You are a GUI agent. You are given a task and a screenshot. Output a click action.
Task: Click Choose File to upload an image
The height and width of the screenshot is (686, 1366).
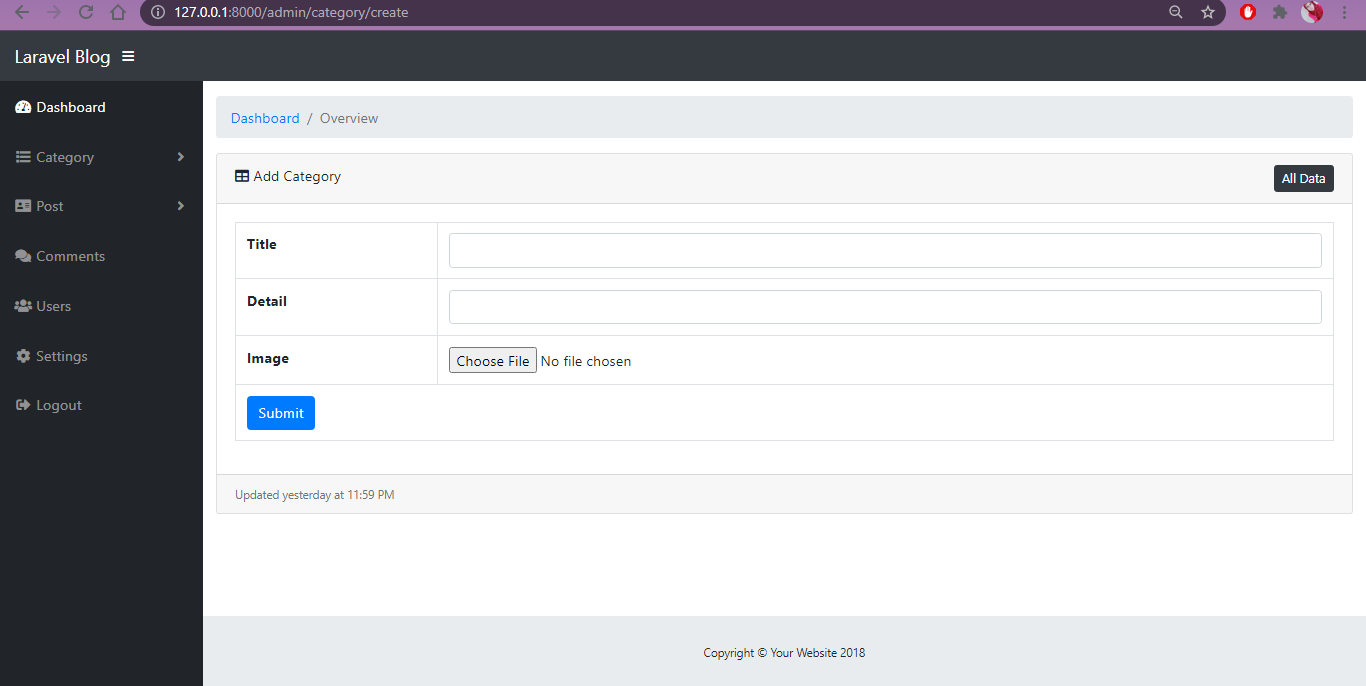[492, 360]
